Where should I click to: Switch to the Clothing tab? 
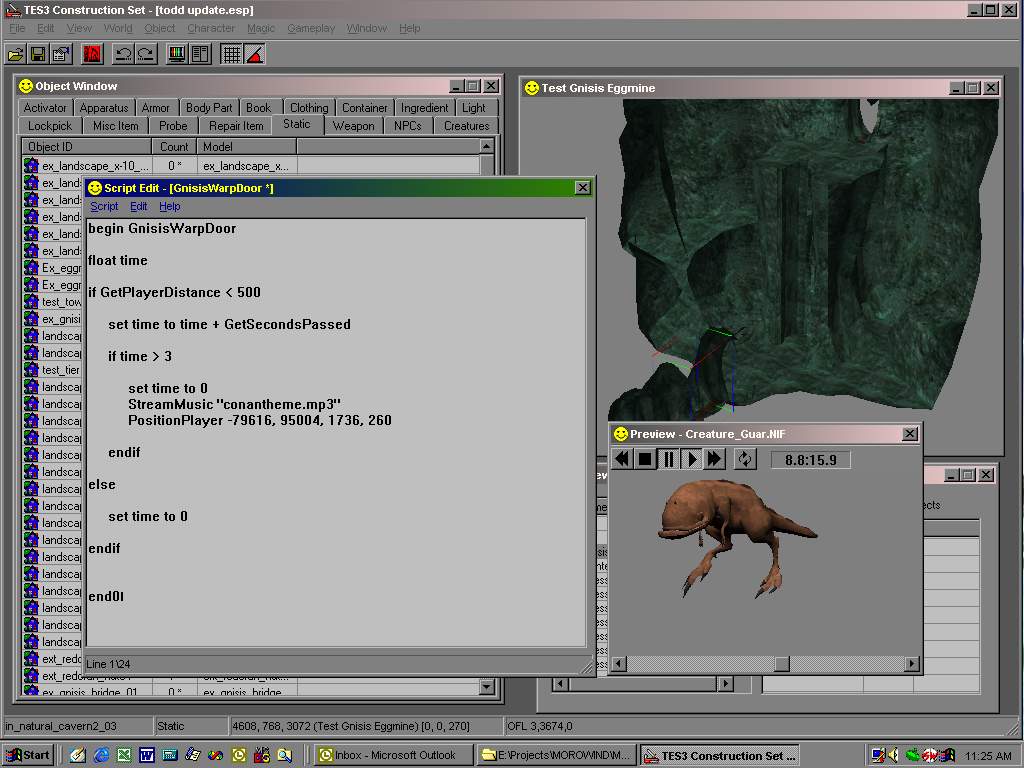pos(309,108)
